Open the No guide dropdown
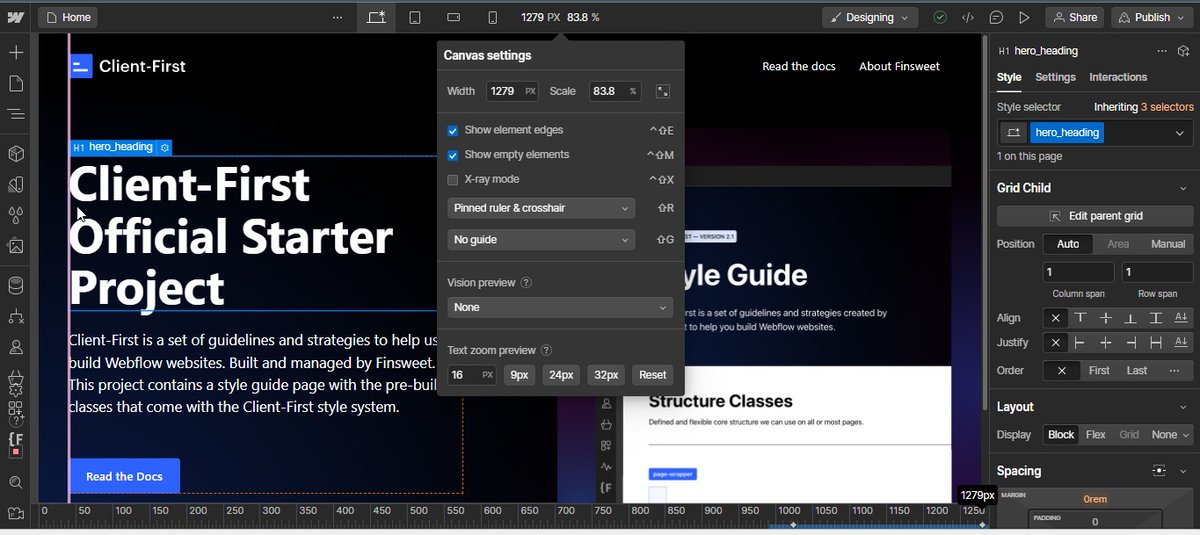 (541, 240)
